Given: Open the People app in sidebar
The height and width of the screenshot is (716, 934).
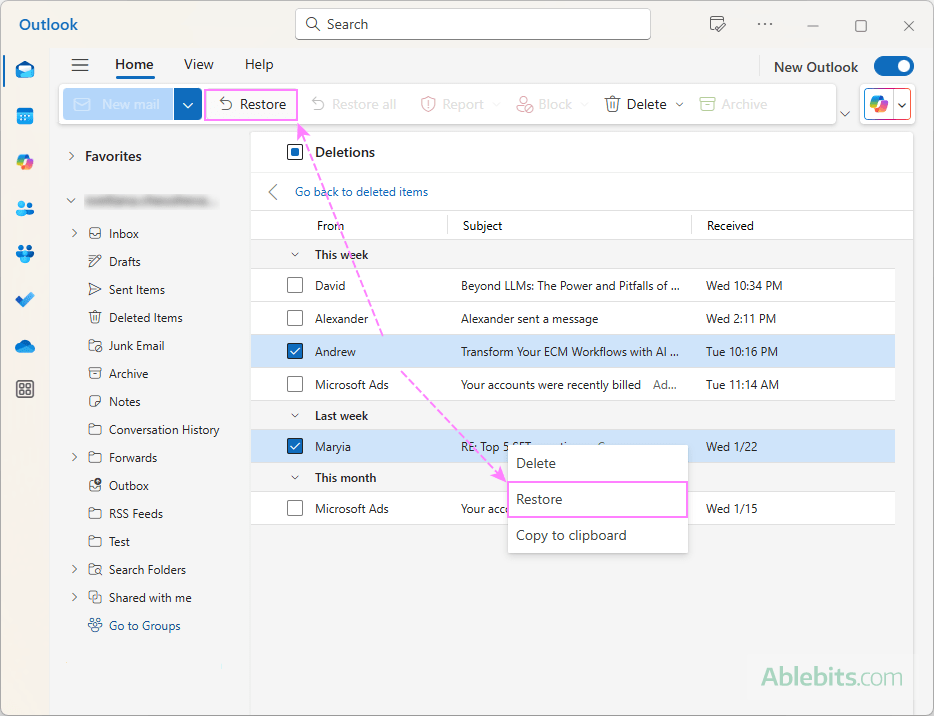Looking at the screenshot, I should click(25, 208).
